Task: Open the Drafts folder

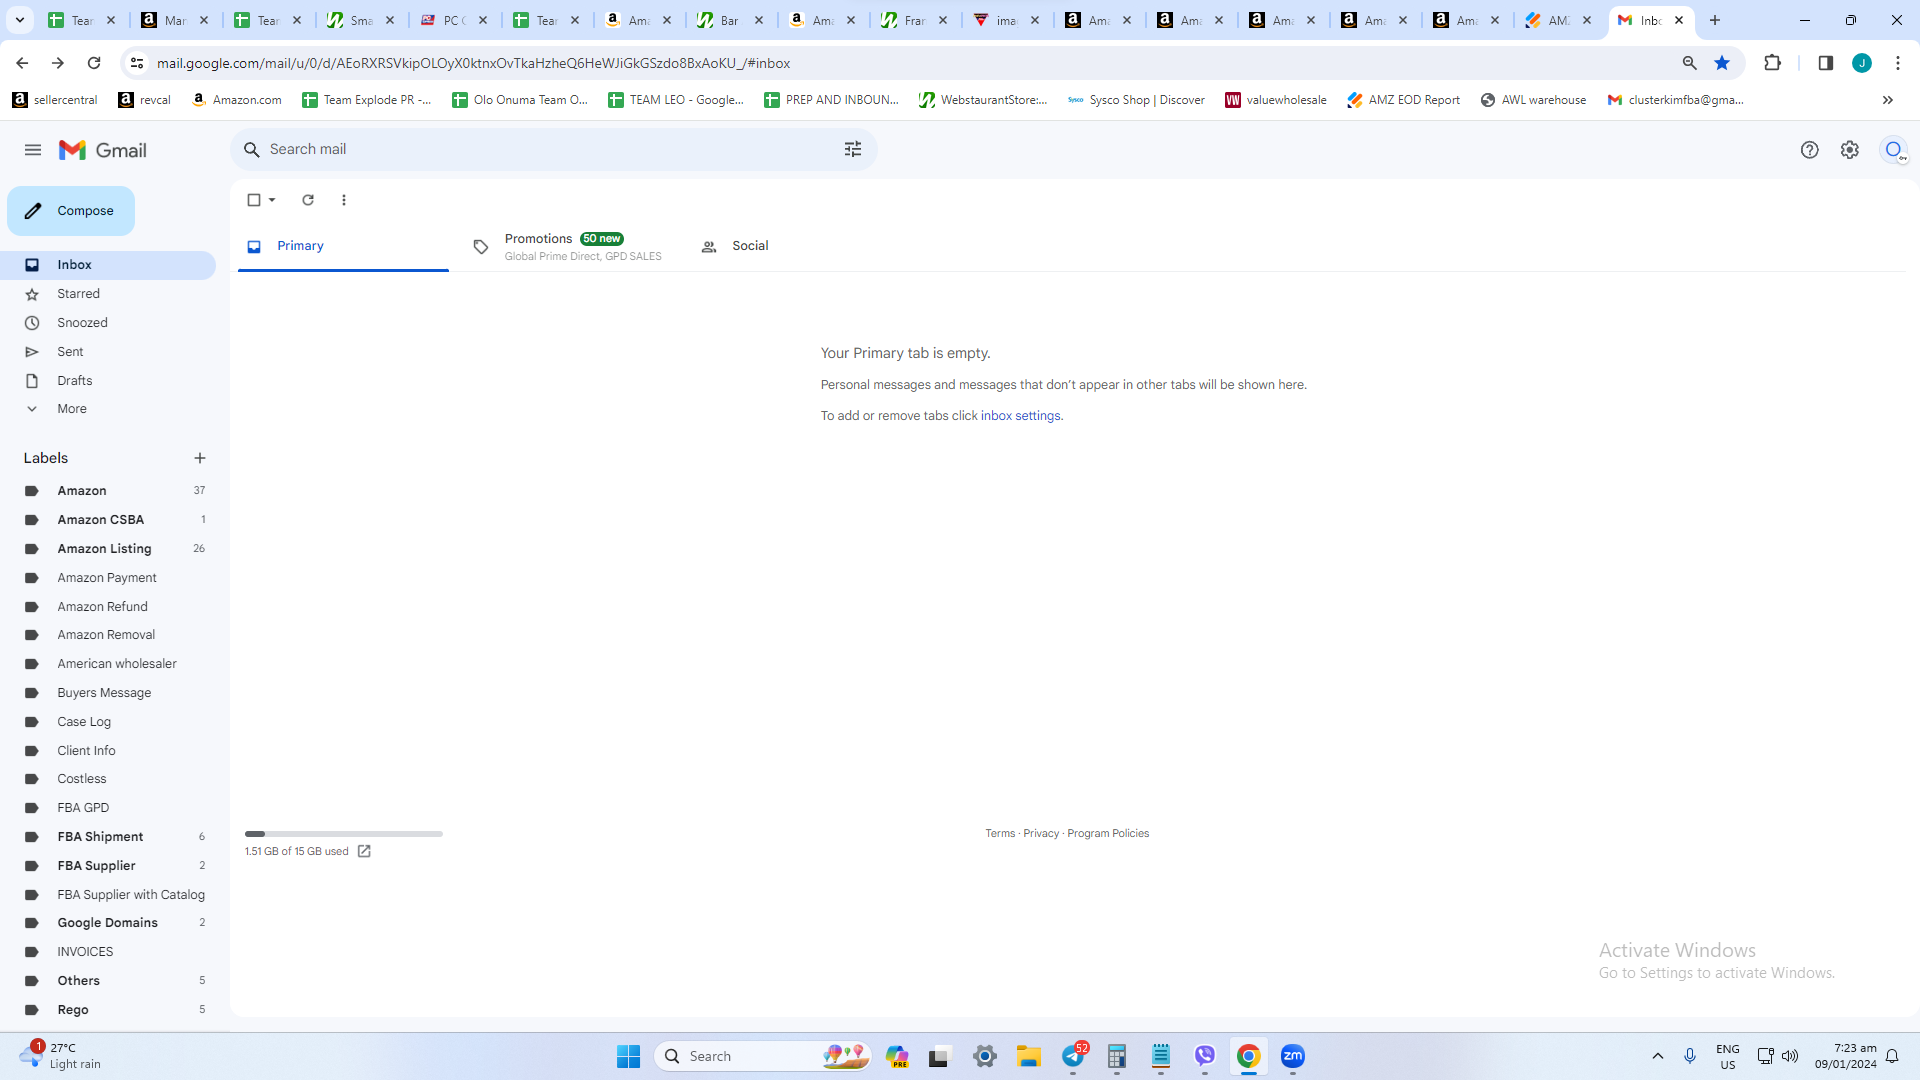Action: 108,381
